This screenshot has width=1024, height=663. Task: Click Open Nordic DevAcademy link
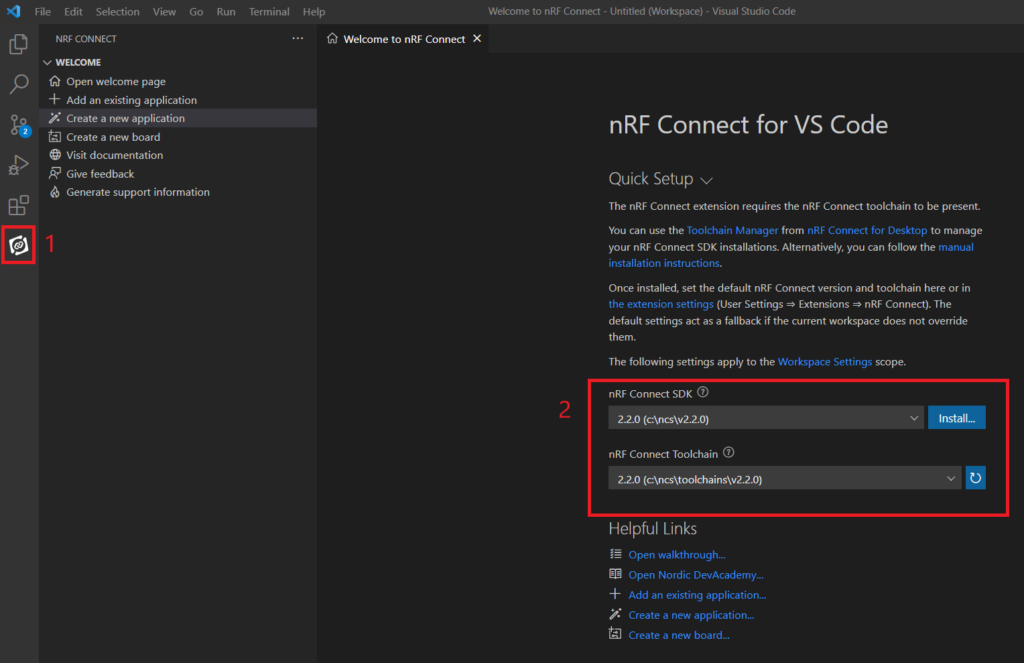coord(695,575)
